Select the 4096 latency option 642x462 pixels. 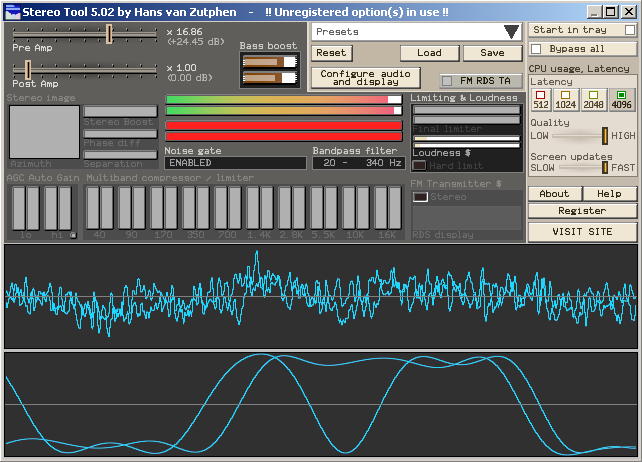(x=621, y=100)
